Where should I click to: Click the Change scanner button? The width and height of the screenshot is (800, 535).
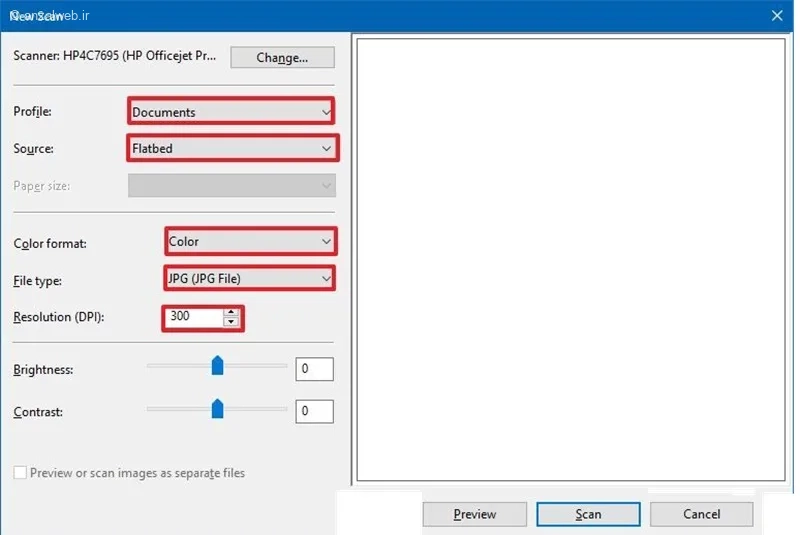281,57
